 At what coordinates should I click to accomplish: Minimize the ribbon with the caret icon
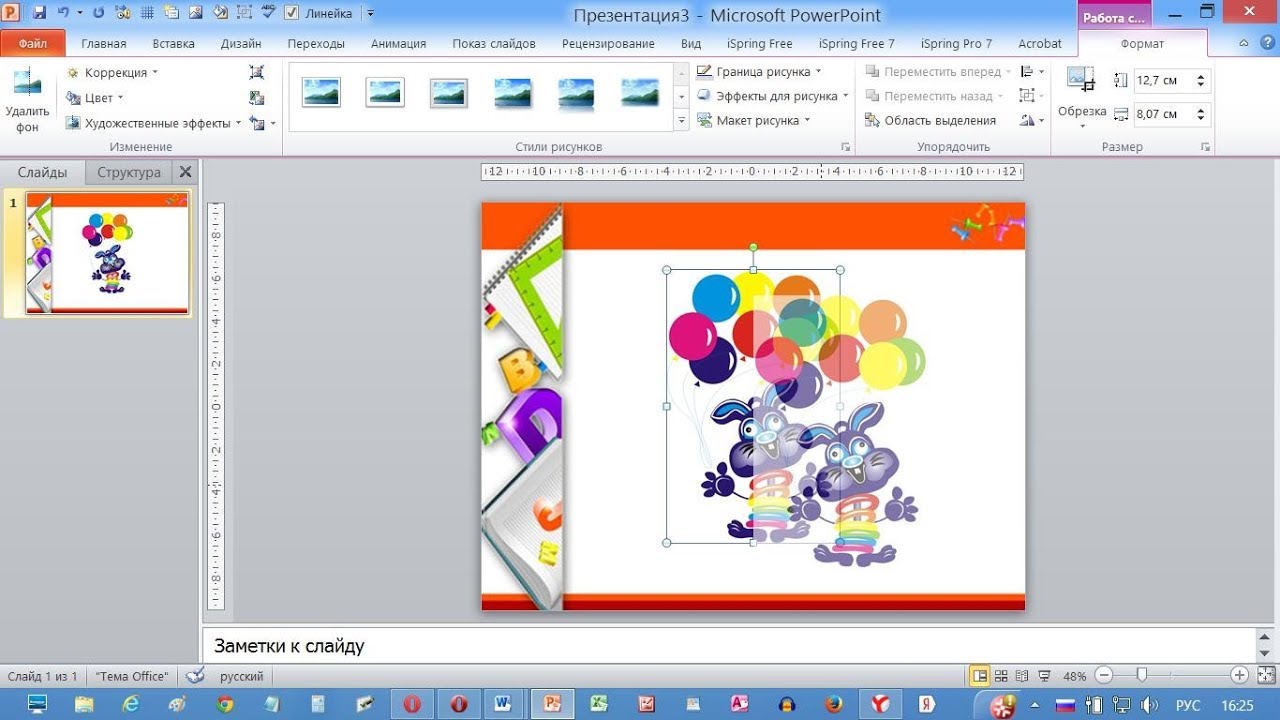tap(1244, 43)
